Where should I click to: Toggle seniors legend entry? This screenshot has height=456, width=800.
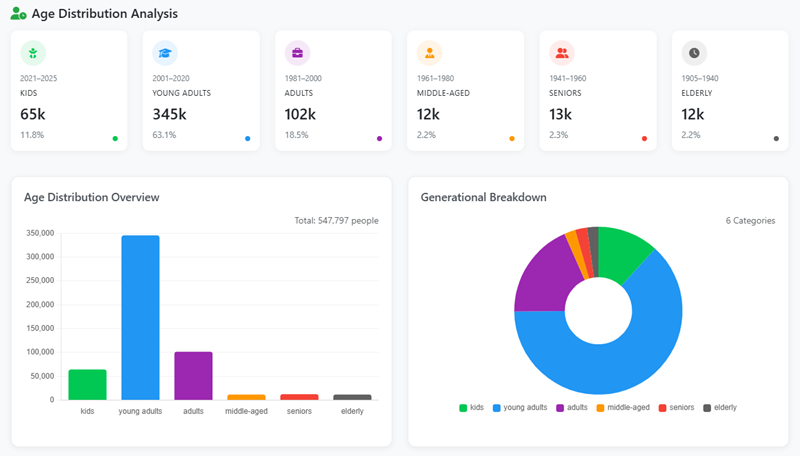[677, 408]
